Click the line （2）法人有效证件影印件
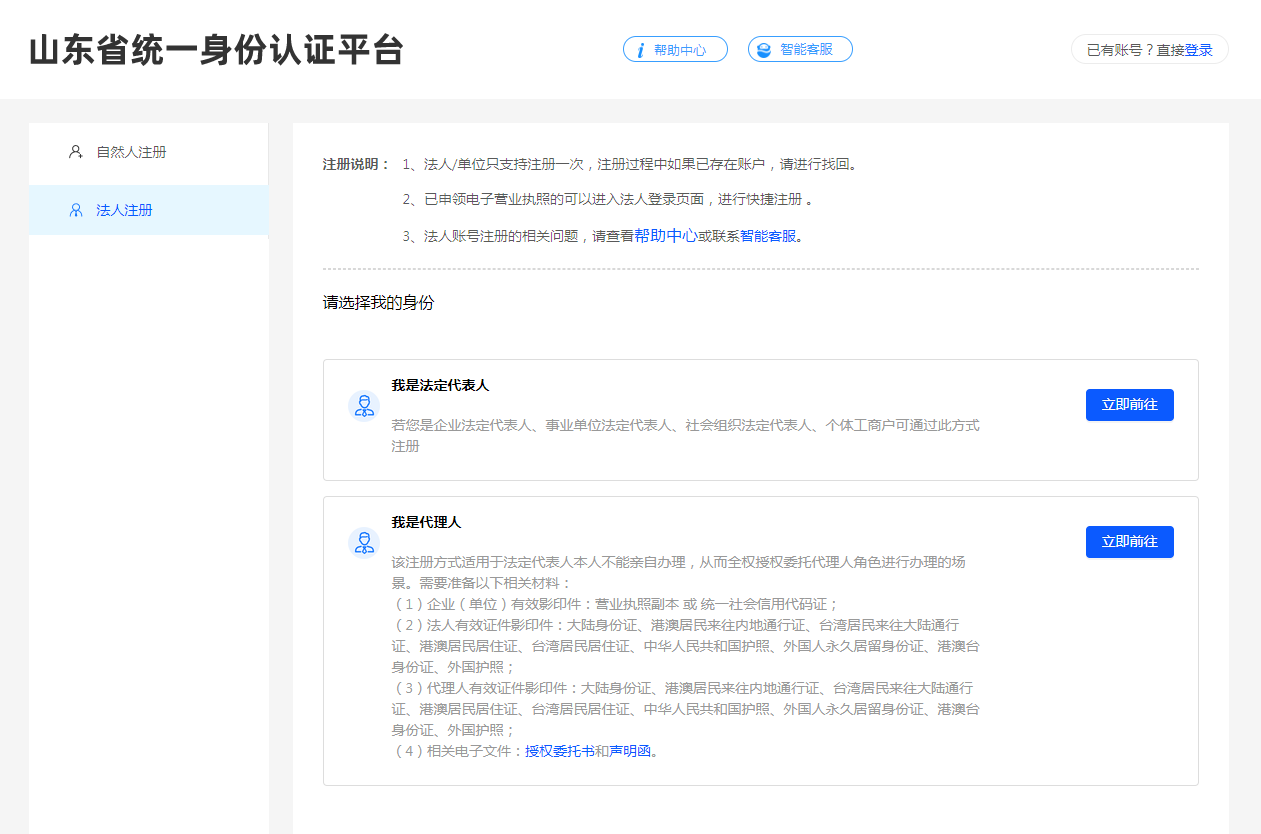 [x=686, y=646]
